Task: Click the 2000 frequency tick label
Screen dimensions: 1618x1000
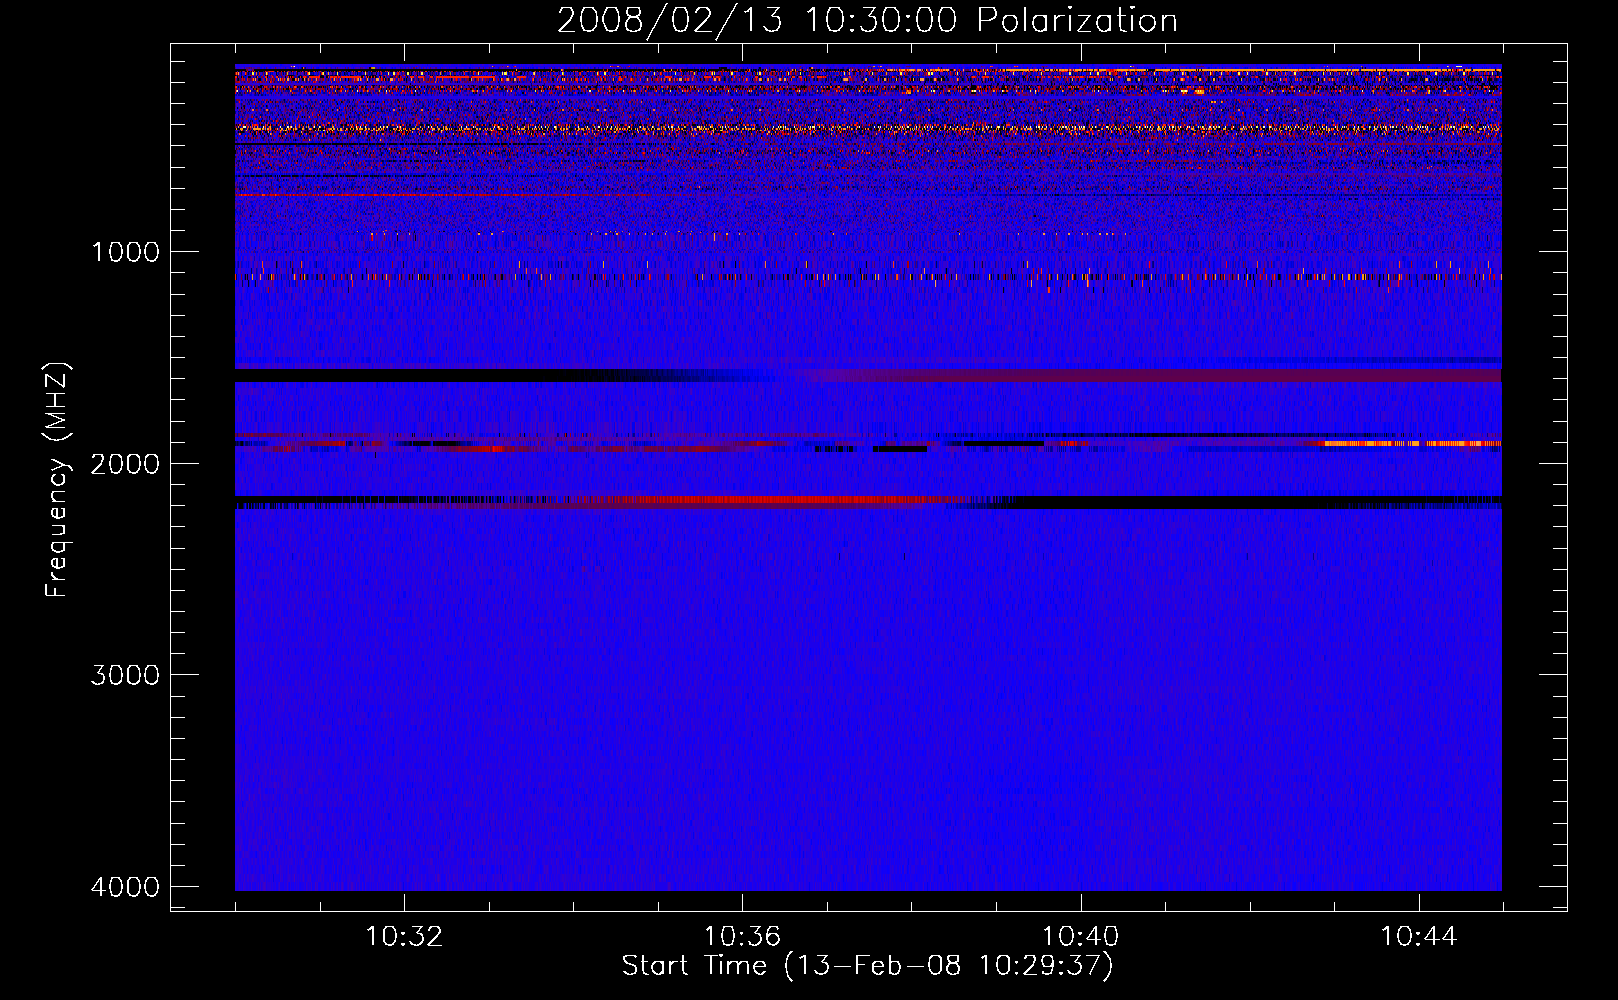Action: coord(125,464)
